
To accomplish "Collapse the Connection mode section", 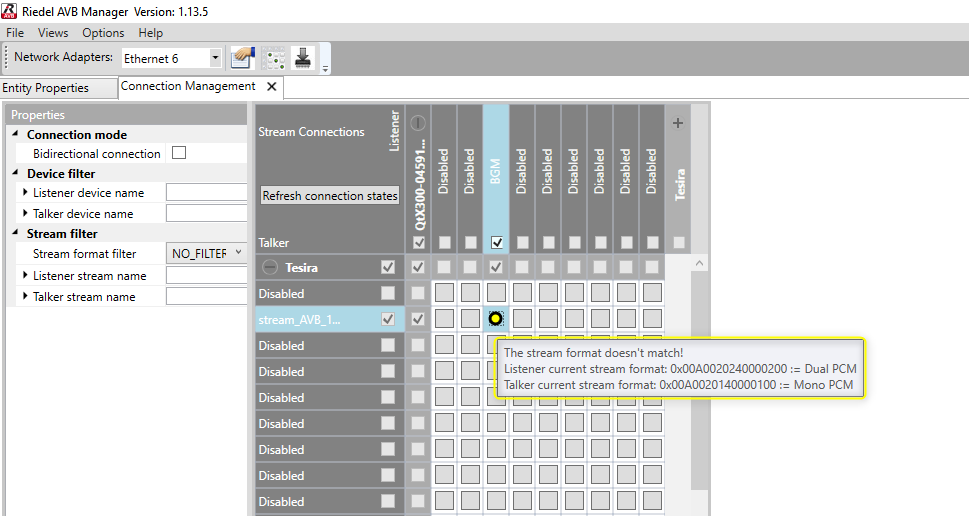I will coord(15,133).
